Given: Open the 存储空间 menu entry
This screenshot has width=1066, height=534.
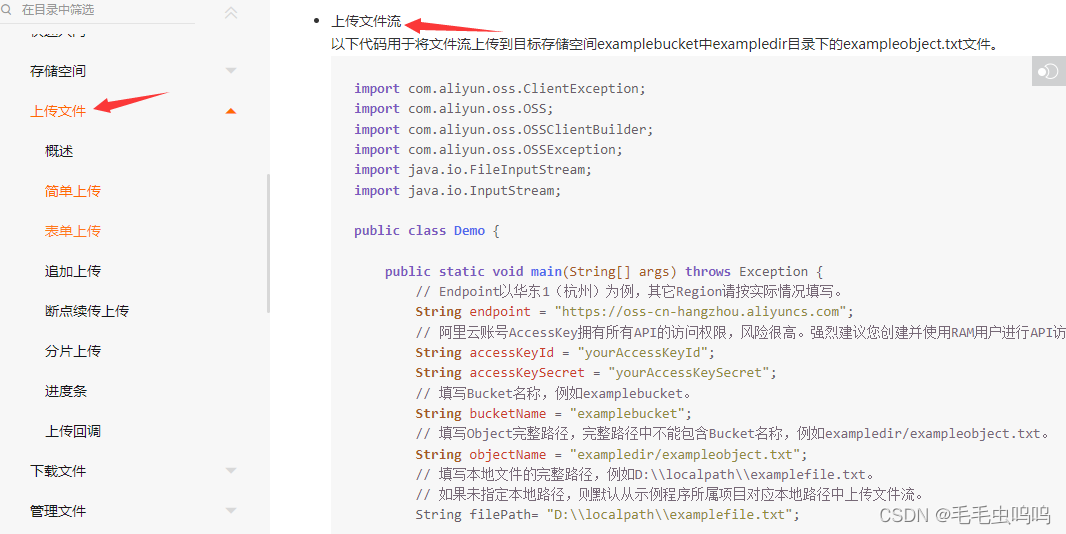Looking at the screenshot, I should (x=58, y=71).
